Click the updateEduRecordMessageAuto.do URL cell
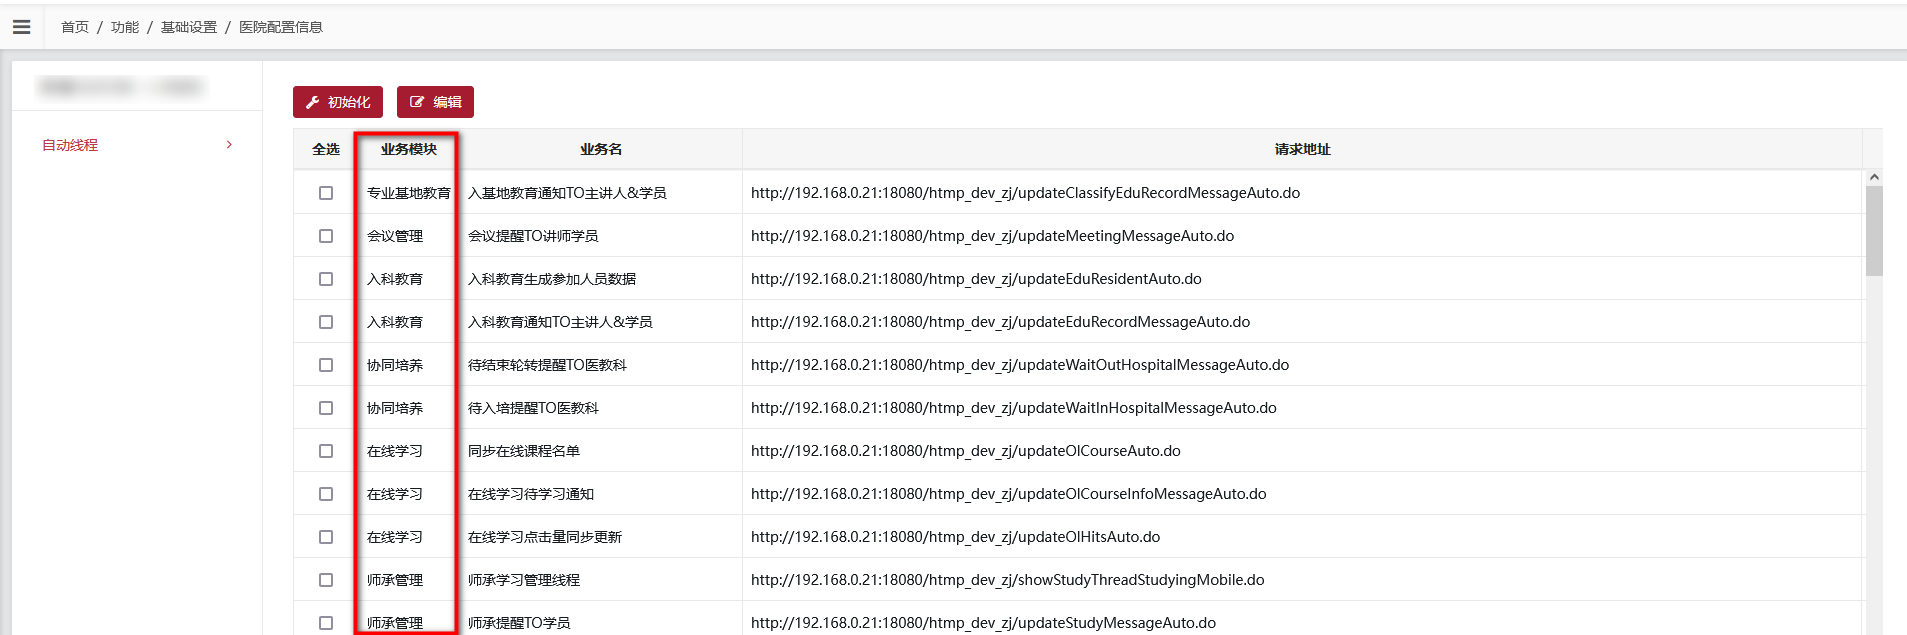Viewport: 1907px width, 635px height. [x=1000, y=322]
